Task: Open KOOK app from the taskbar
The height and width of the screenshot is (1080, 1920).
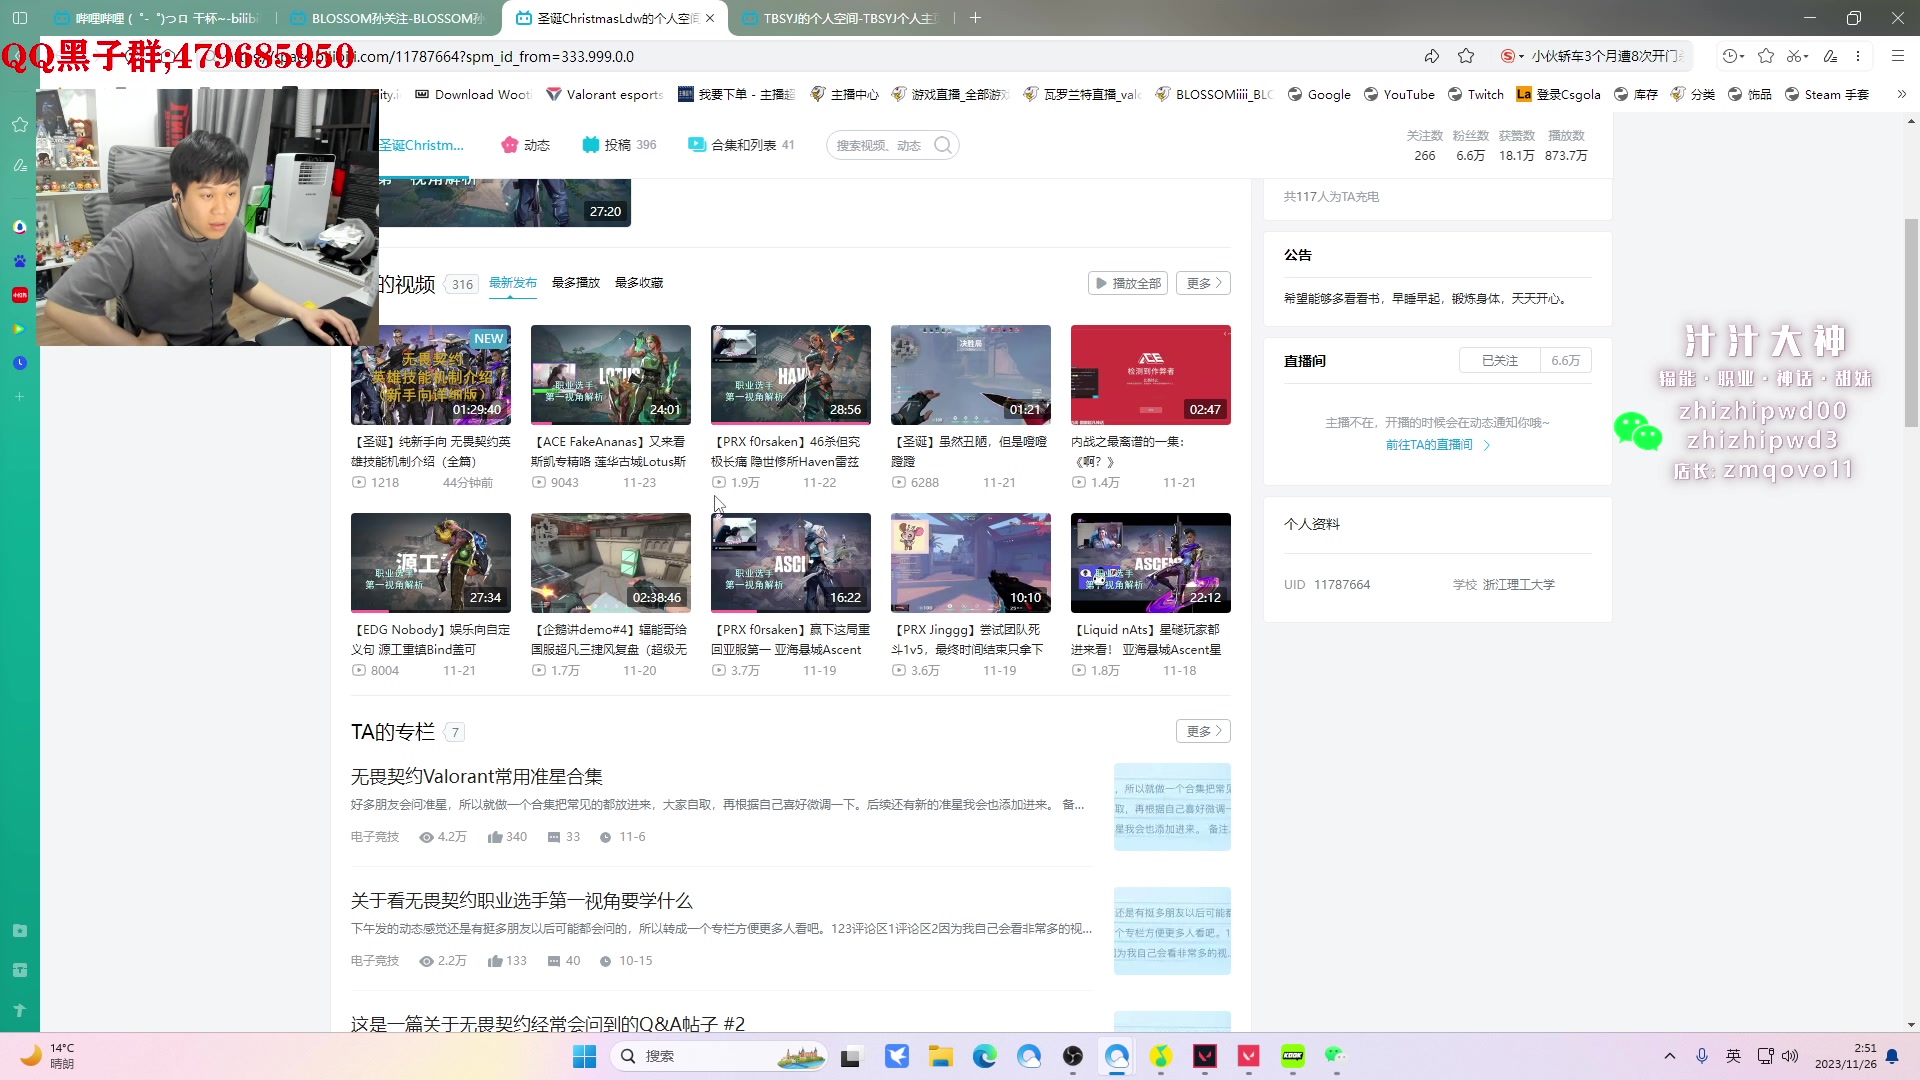Action: tap(1293, 1056)
